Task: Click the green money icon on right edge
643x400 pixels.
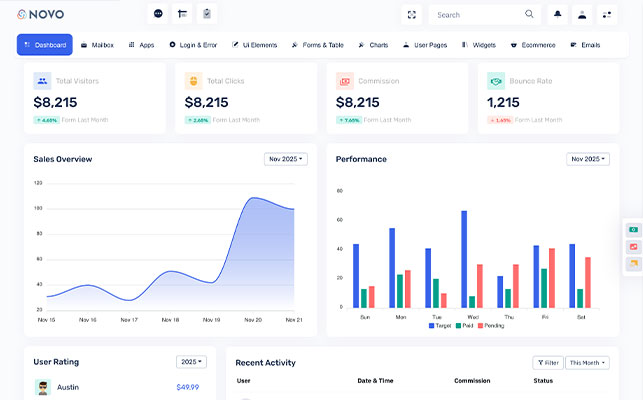Action: point(633,230)
